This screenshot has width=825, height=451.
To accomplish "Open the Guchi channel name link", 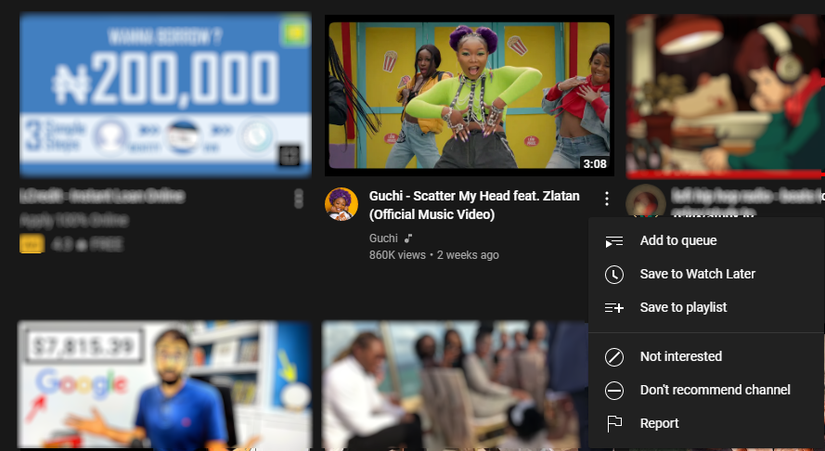I will click(x=383, y=238).
